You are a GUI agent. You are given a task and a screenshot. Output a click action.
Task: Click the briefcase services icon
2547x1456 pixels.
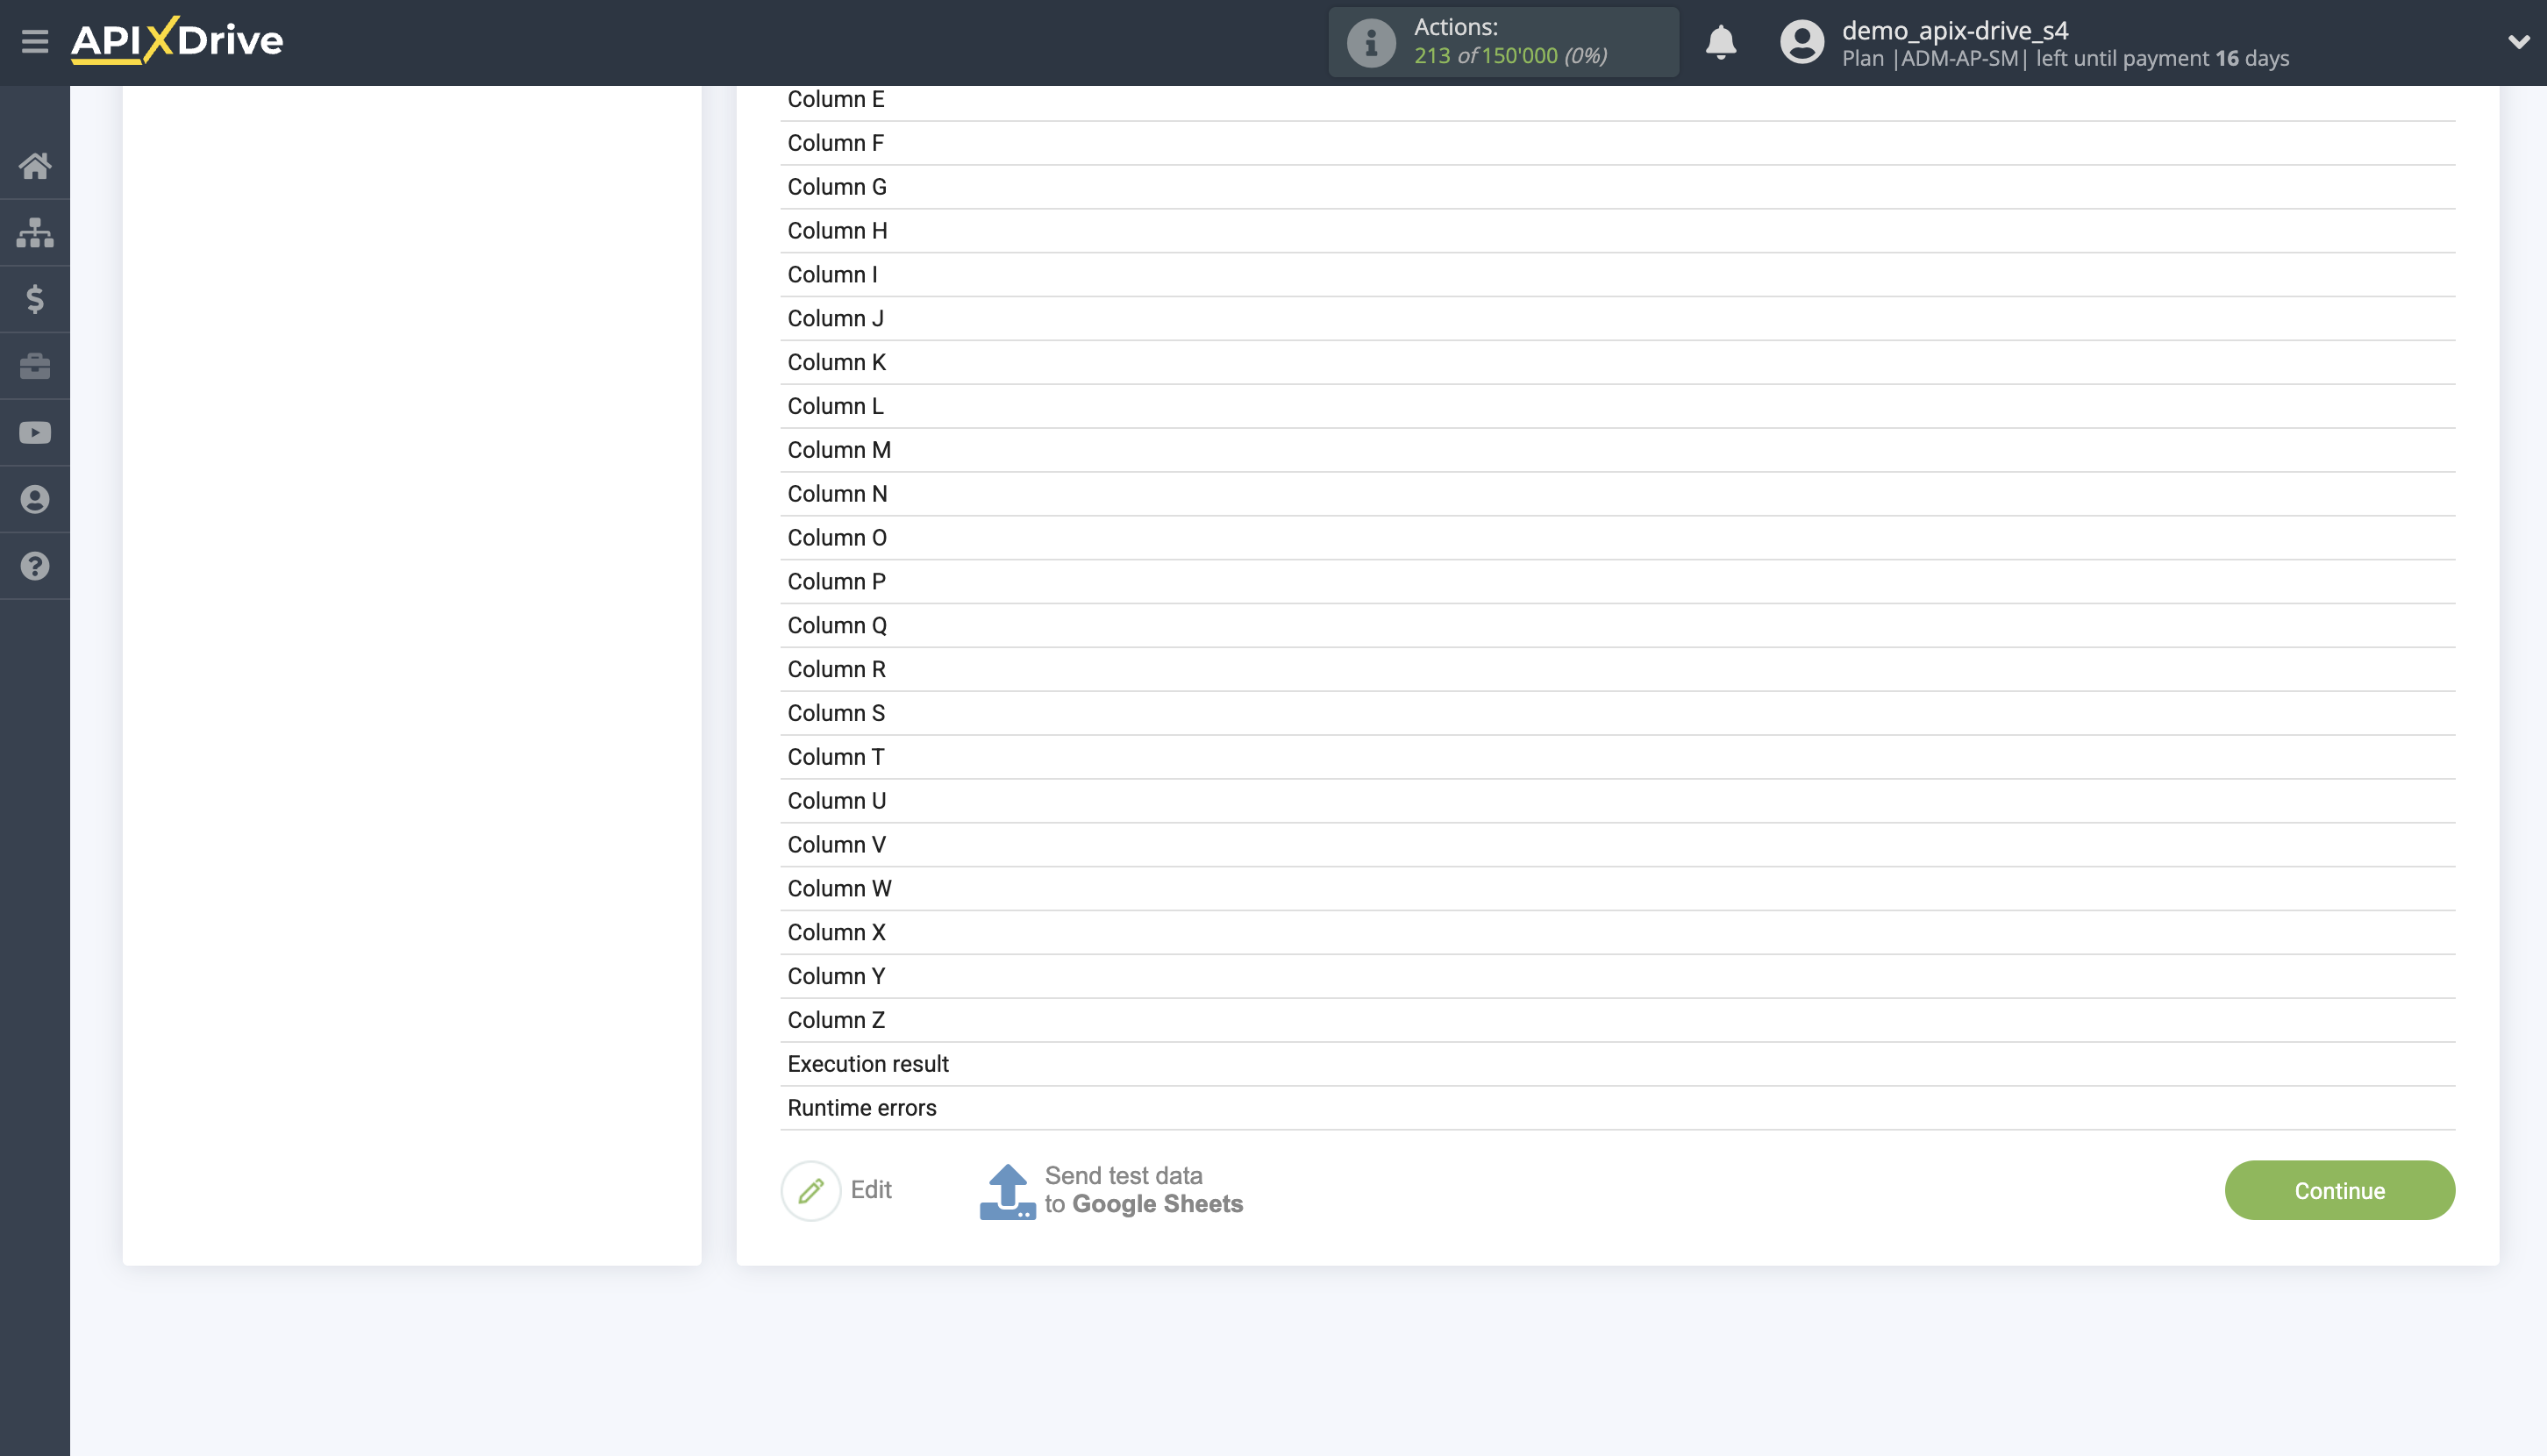pos(35,366)
